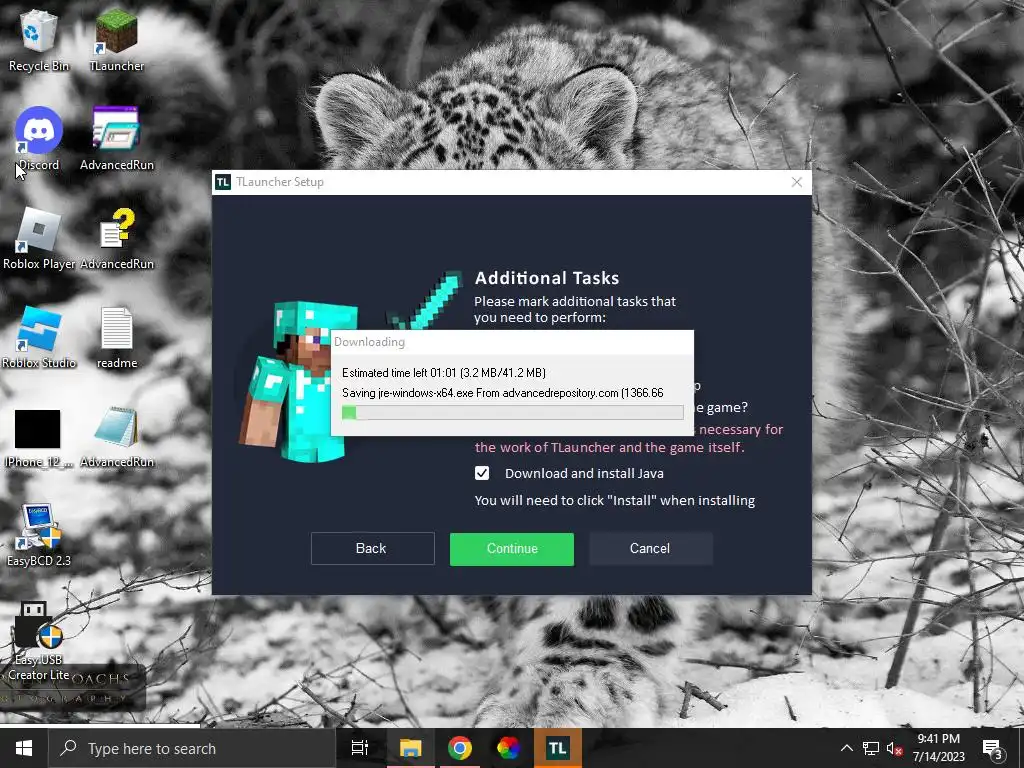The width and height of the screenshot is (1024, 768).
Task: Select the EasyBCD 2.3 desktop shortcut
Action: [38, 536]
